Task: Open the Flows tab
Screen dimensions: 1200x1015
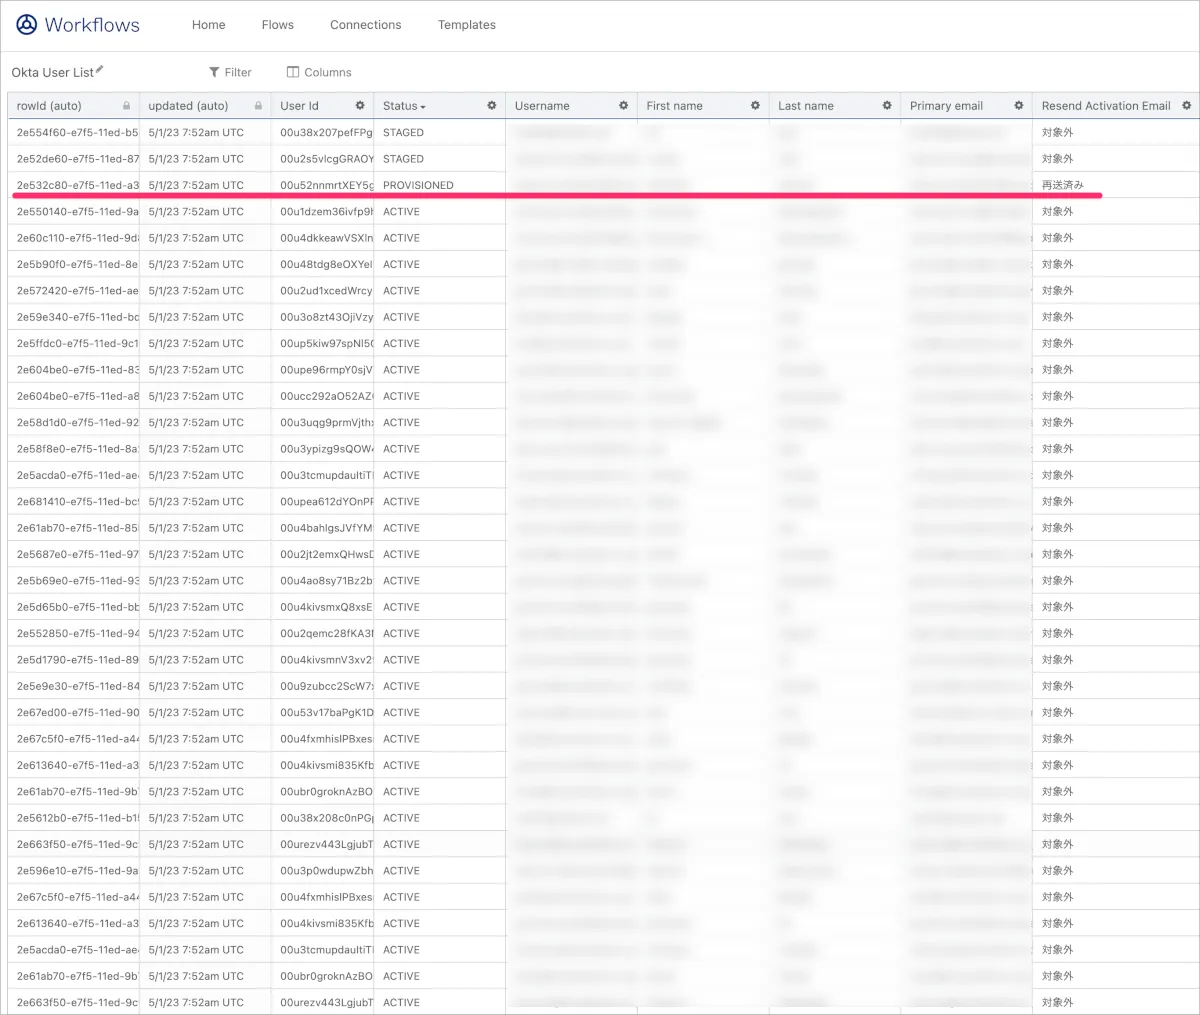Action: tap(278, 25)
